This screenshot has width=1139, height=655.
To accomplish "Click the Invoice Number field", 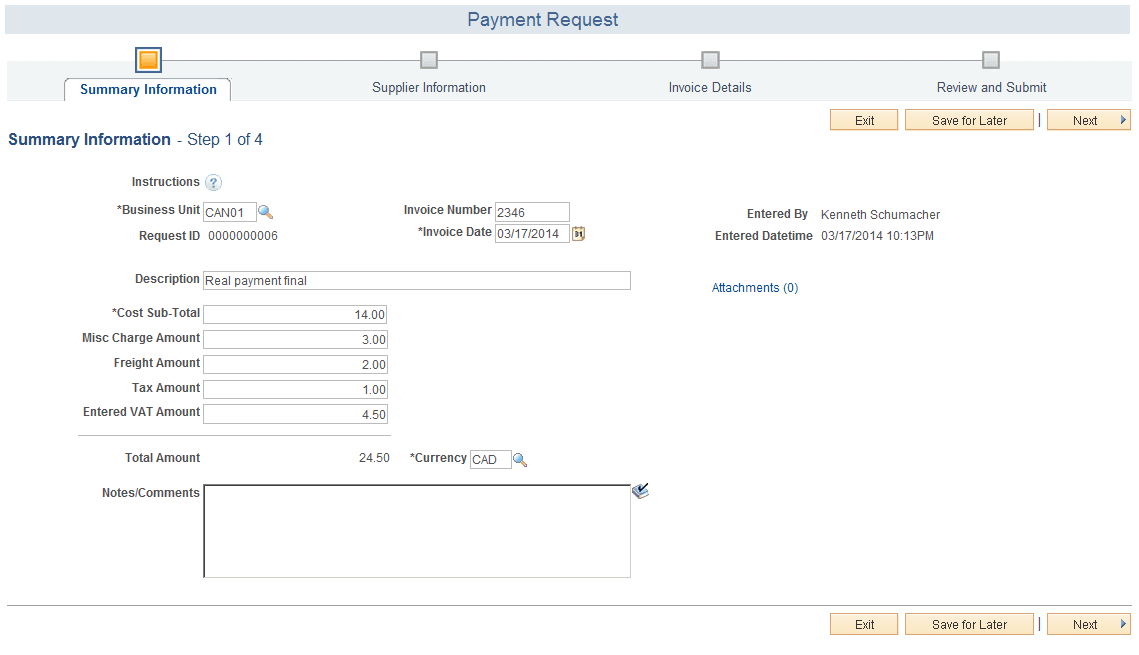I will click(x=531, y=211).
